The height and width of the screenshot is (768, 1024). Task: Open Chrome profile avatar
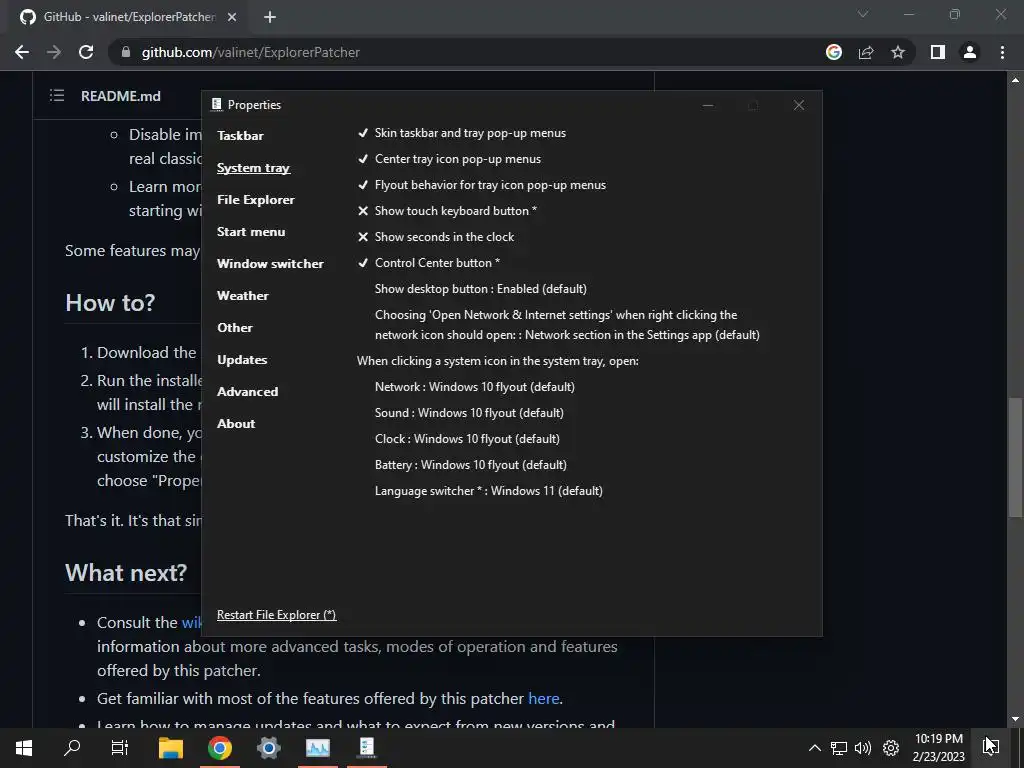pos(970,52)
